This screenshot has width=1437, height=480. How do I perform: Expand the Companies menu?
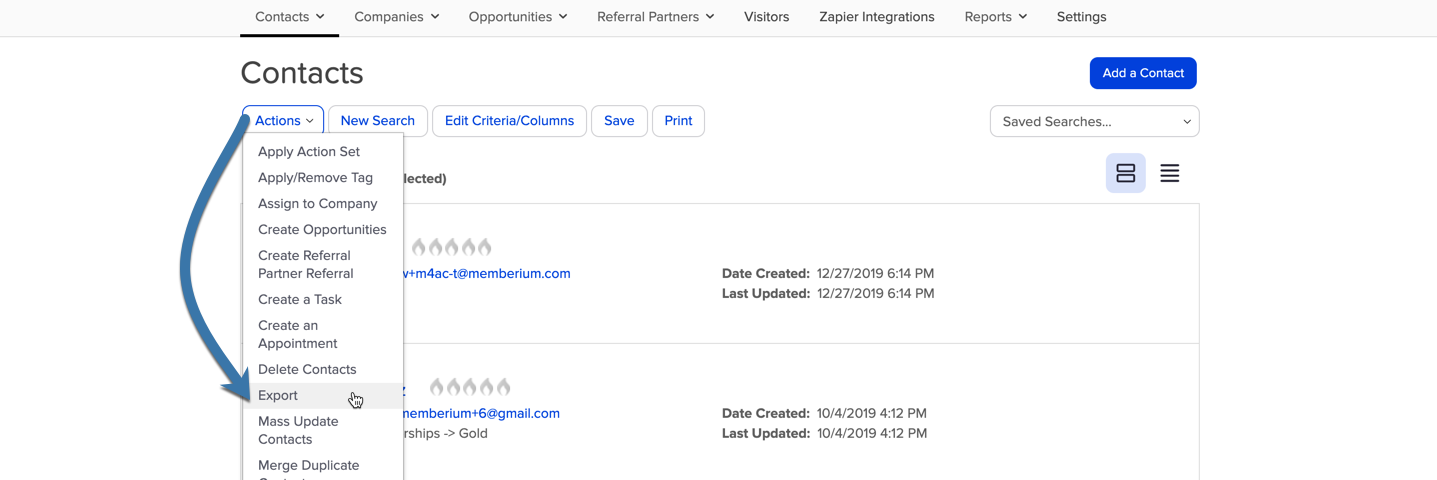(396, 17)
